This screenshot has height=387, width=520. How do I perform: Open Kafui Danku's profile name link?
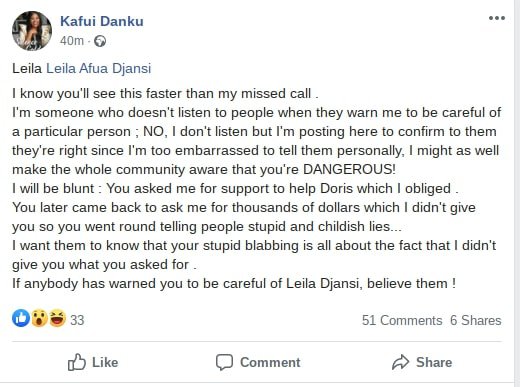[102, 21]
